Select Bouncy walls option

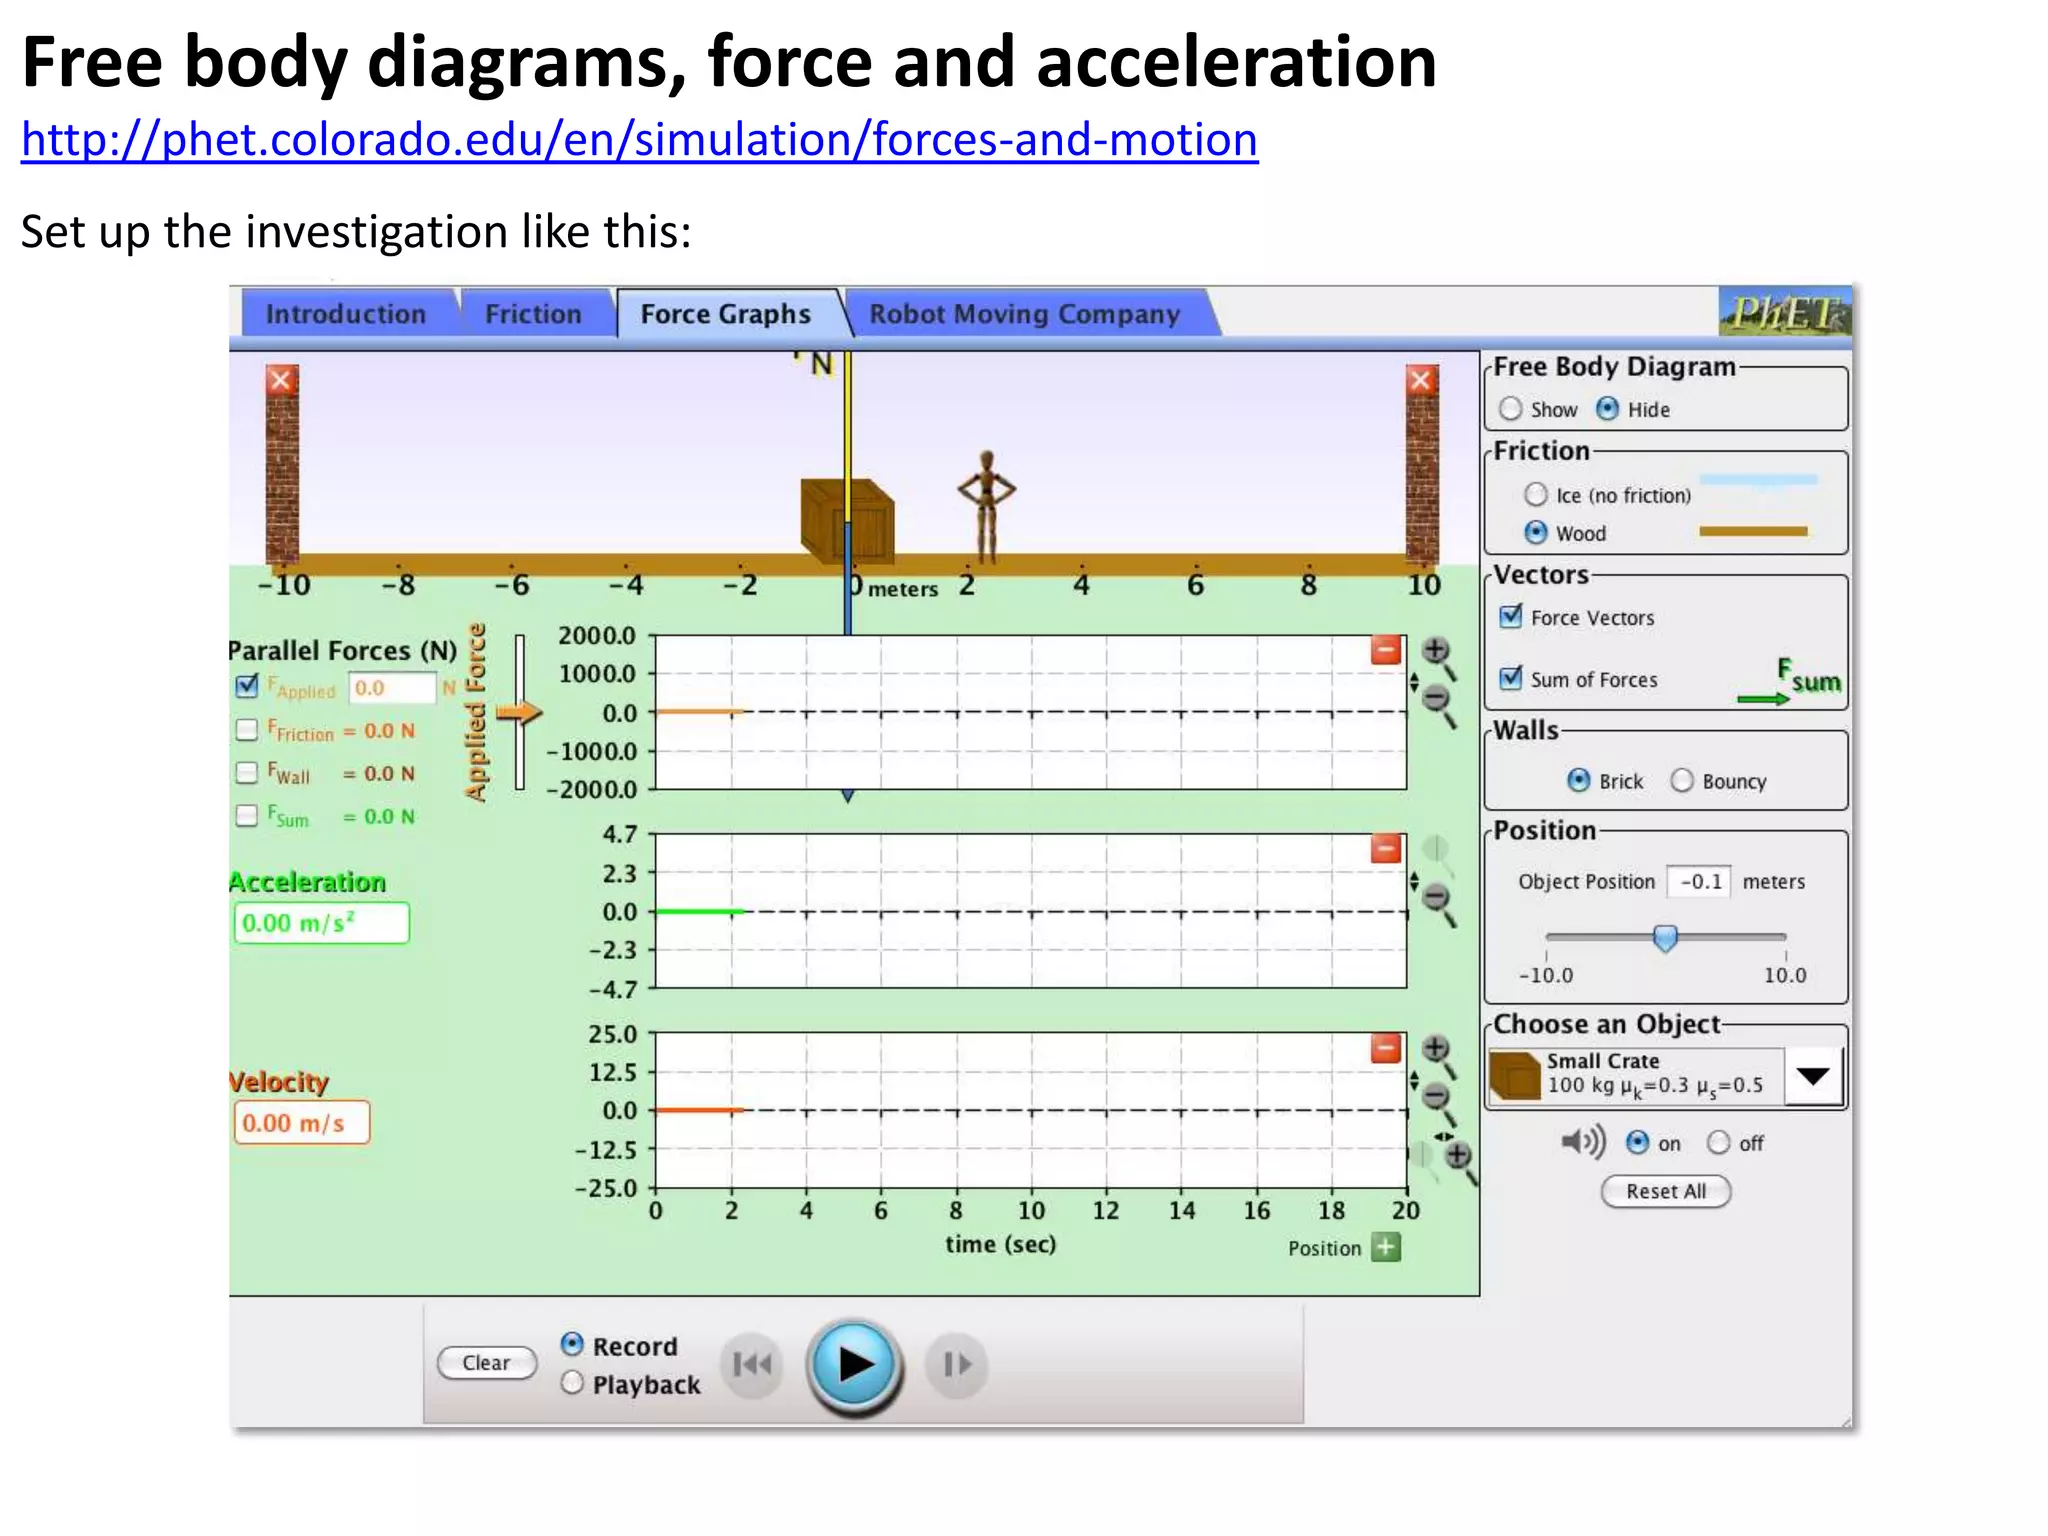coord(1682,780)
